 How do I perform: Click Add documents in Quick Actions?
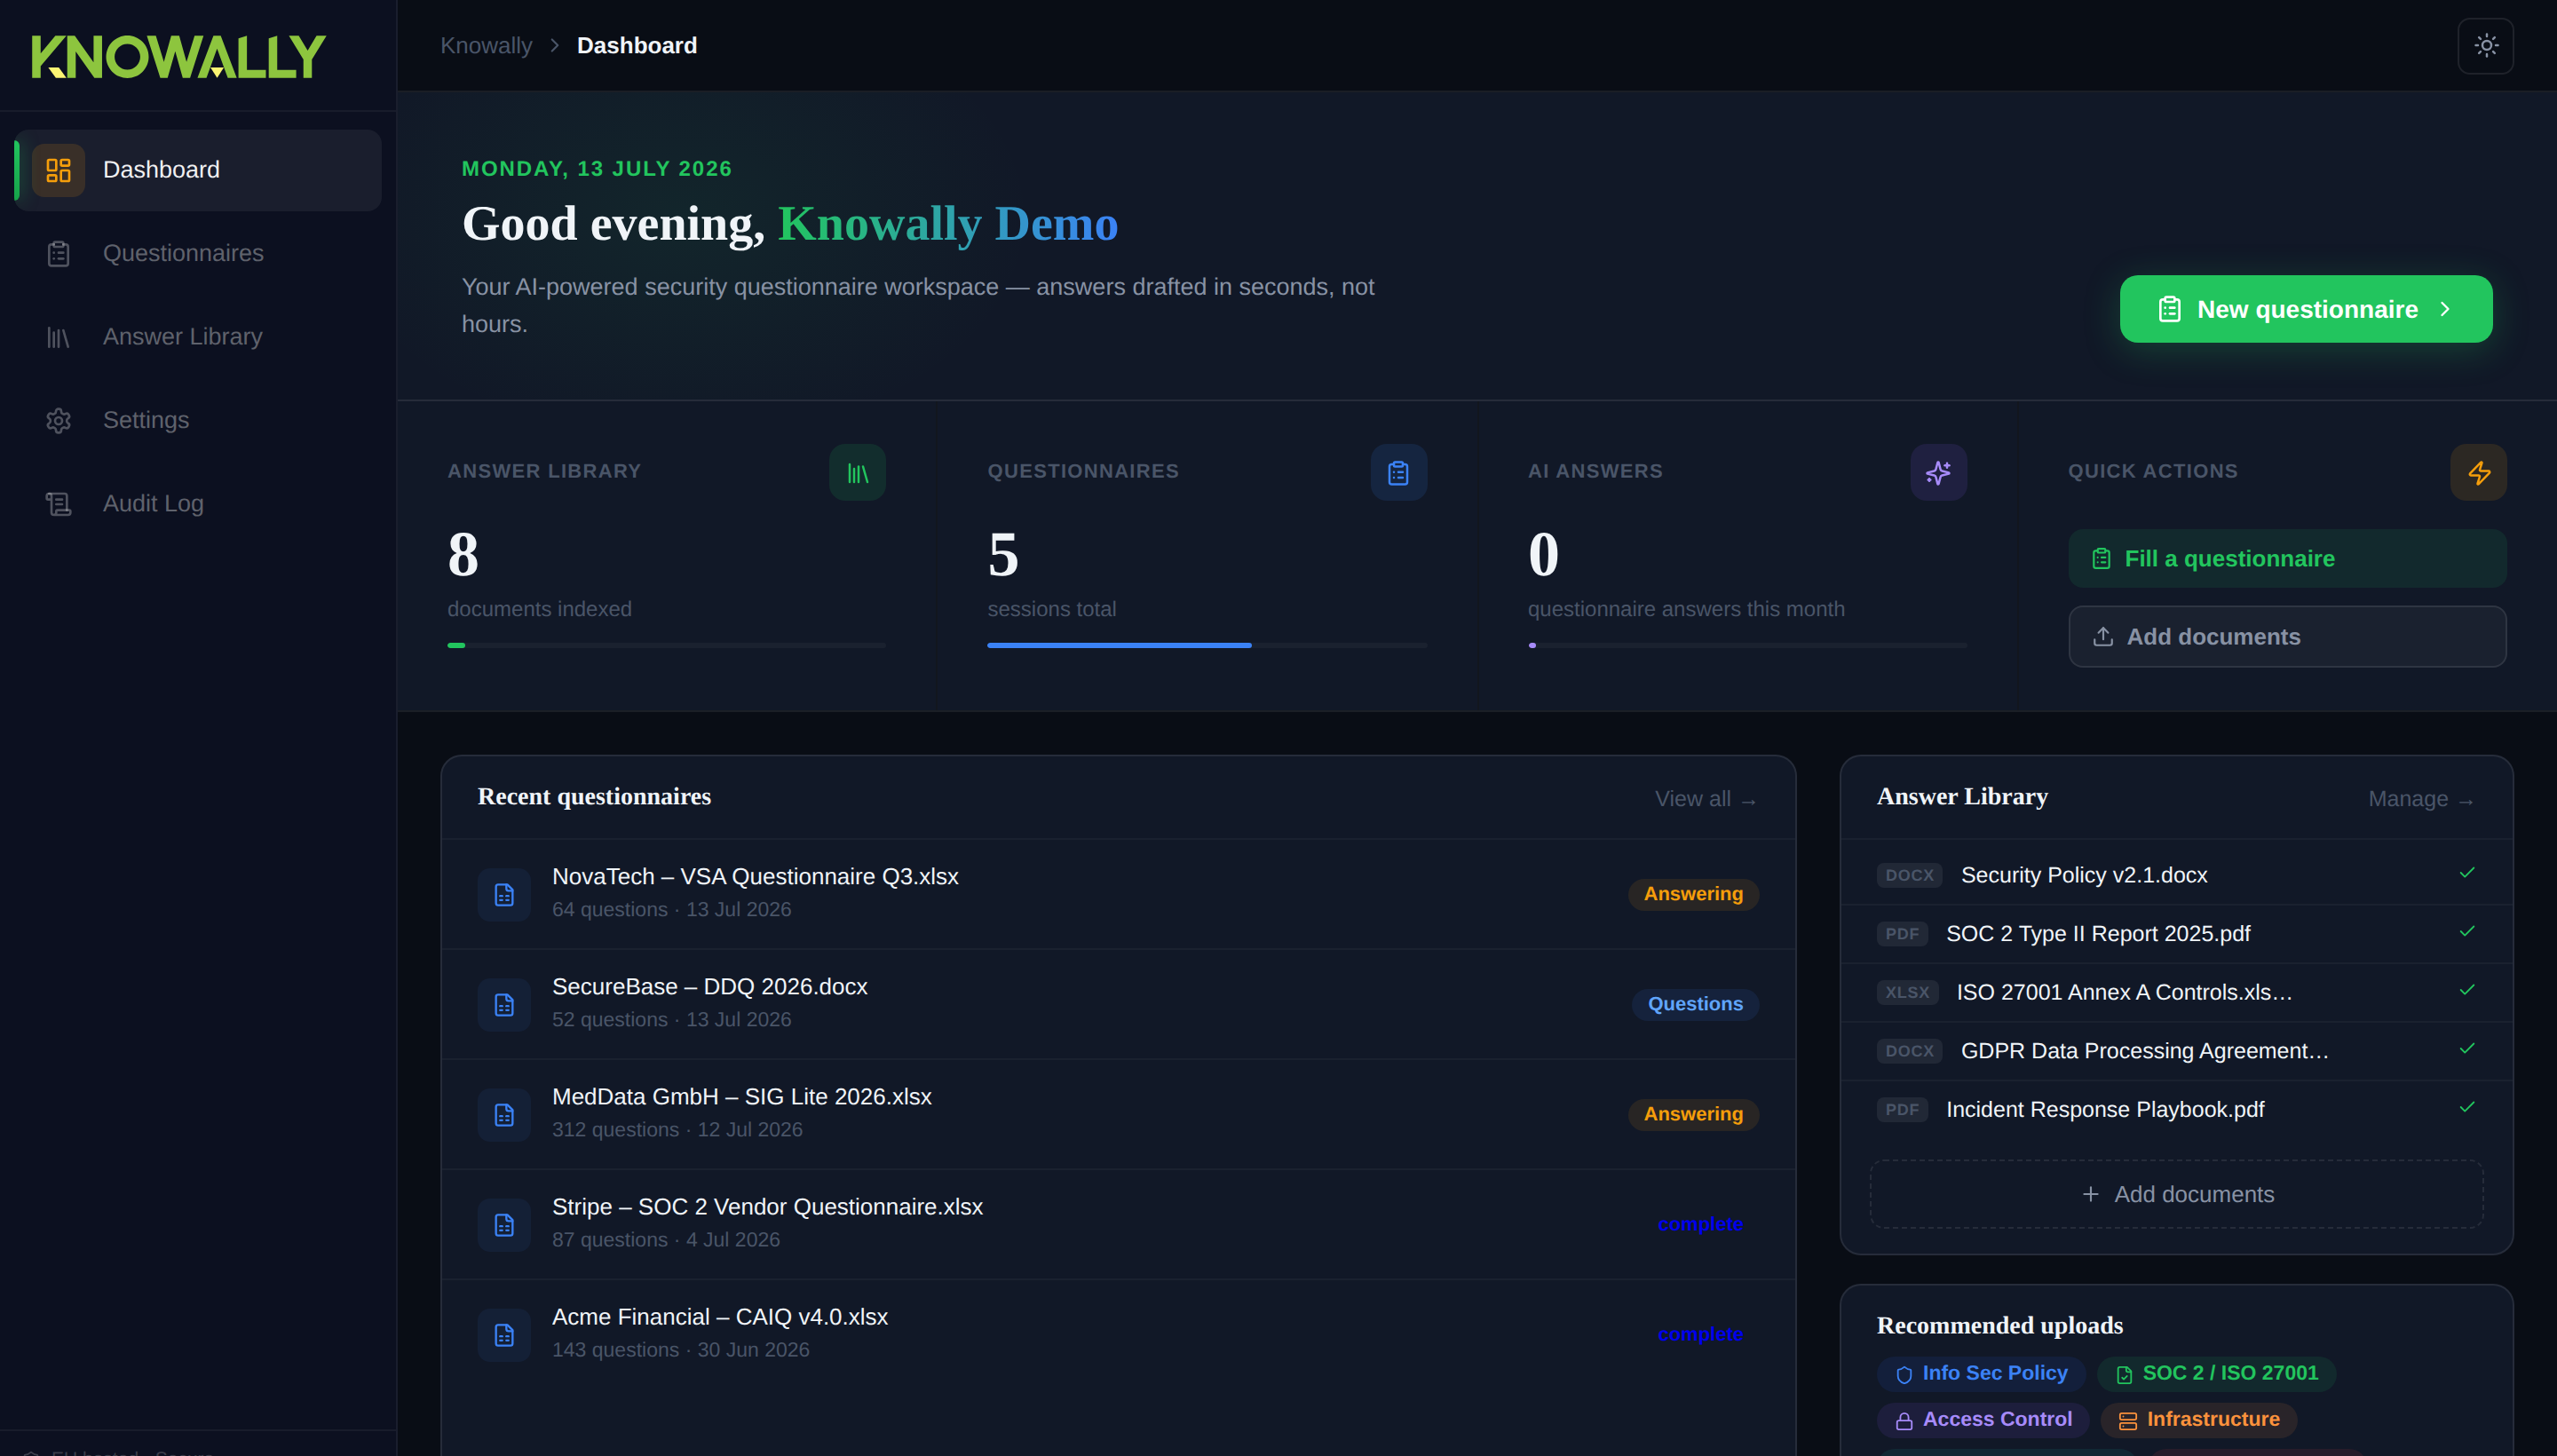(x=2287, y=637)
